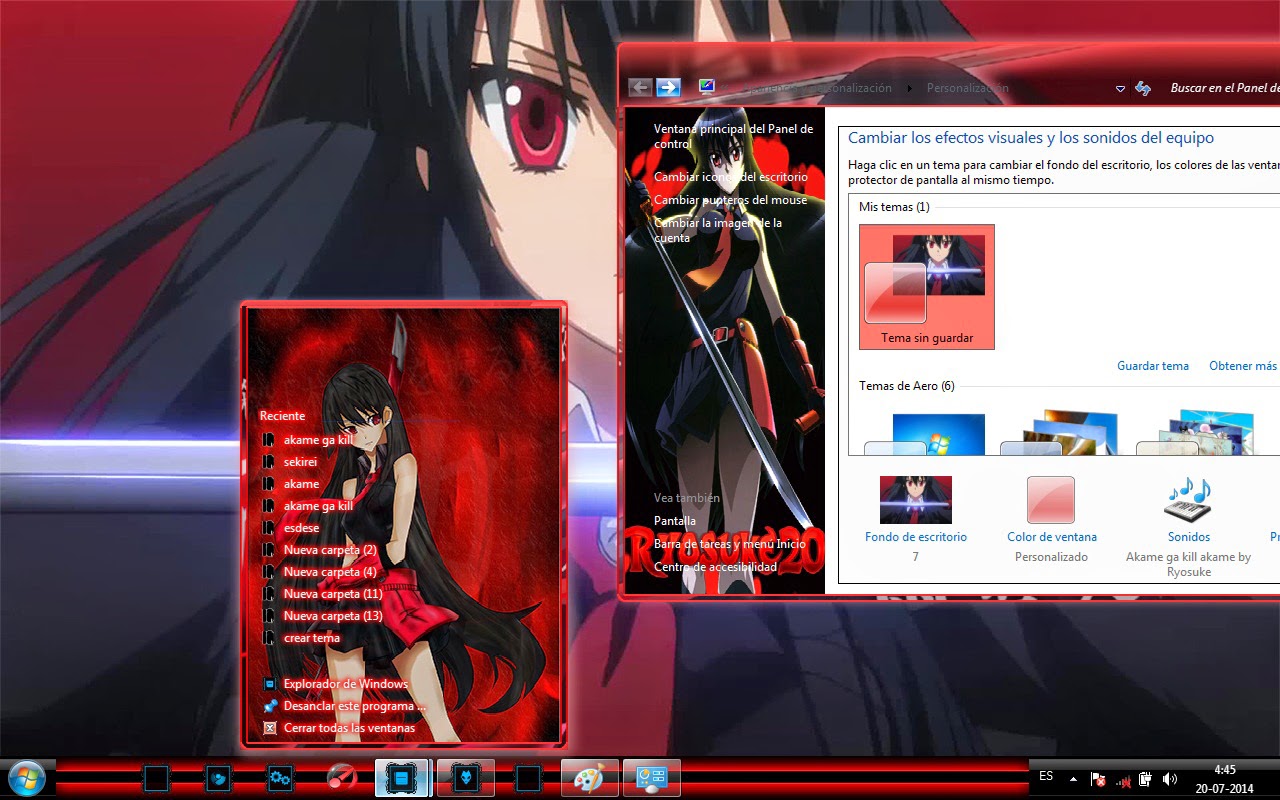Open recent Nueva carpeta (2)

coord(329,550)
